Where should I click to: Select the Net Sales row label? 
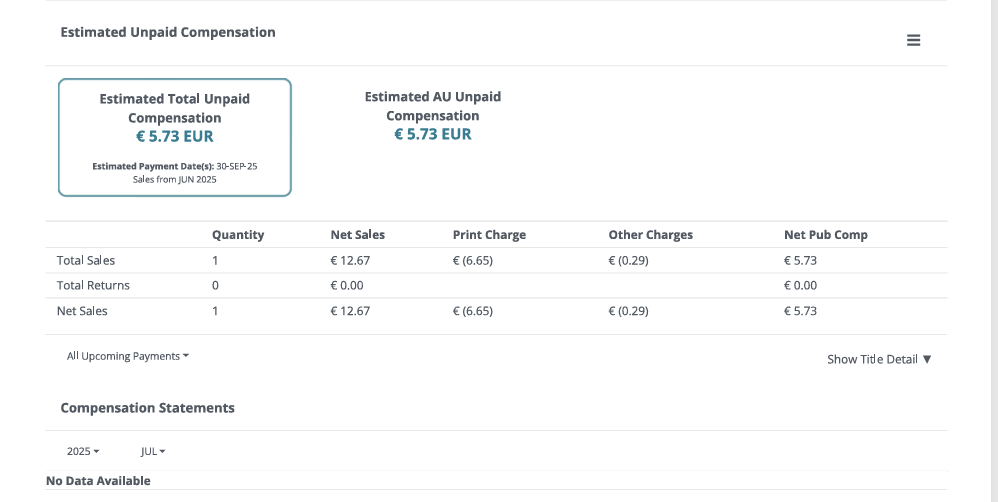click(82, 311)
